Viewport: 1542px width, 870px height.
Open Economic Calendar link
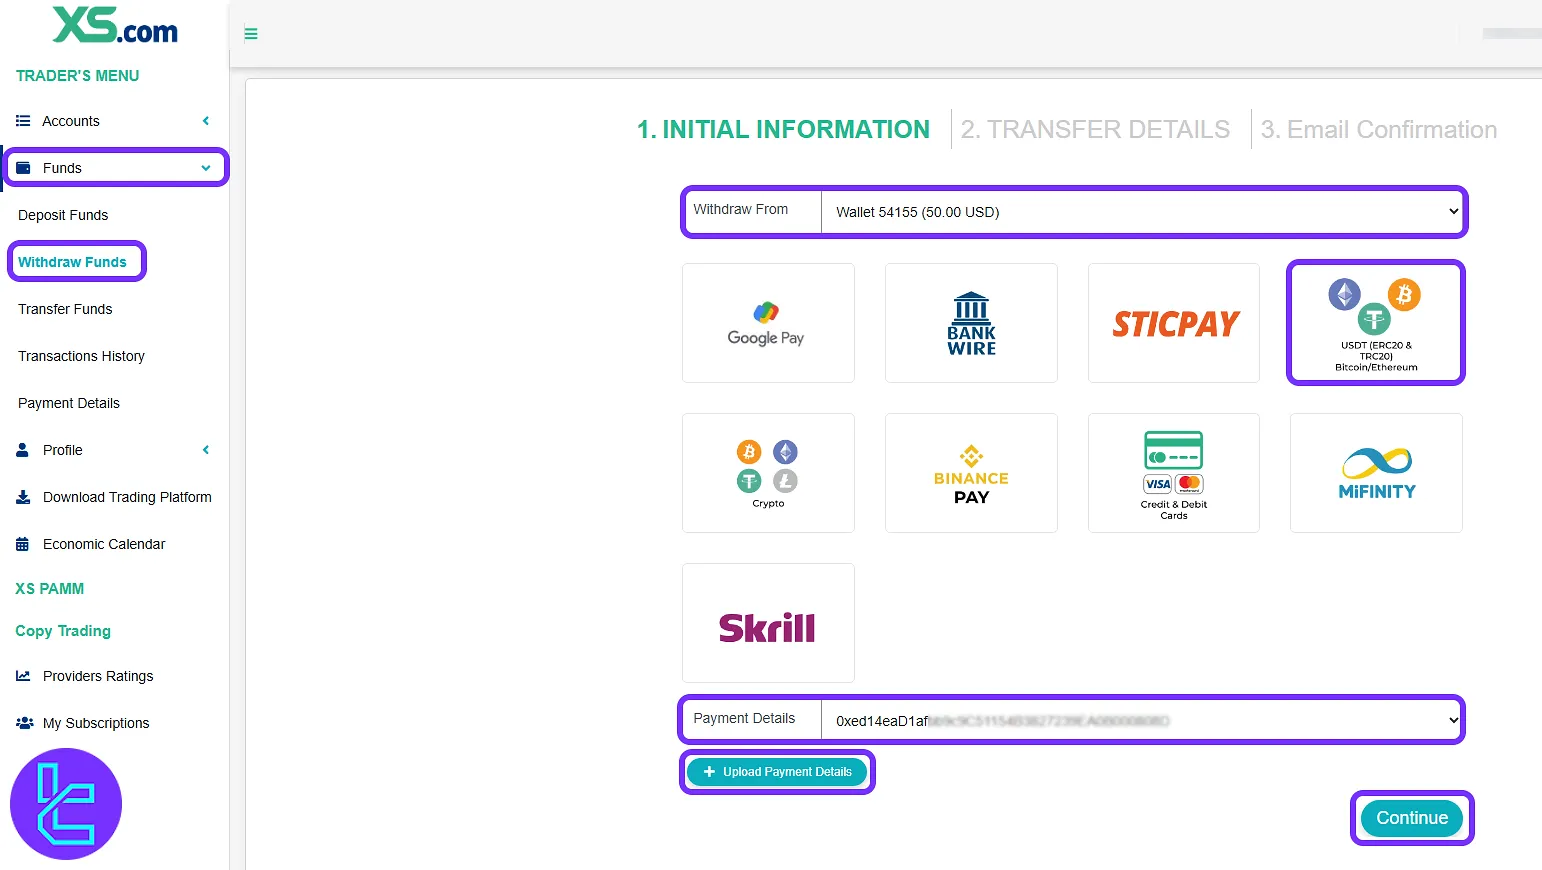[104, 544]
